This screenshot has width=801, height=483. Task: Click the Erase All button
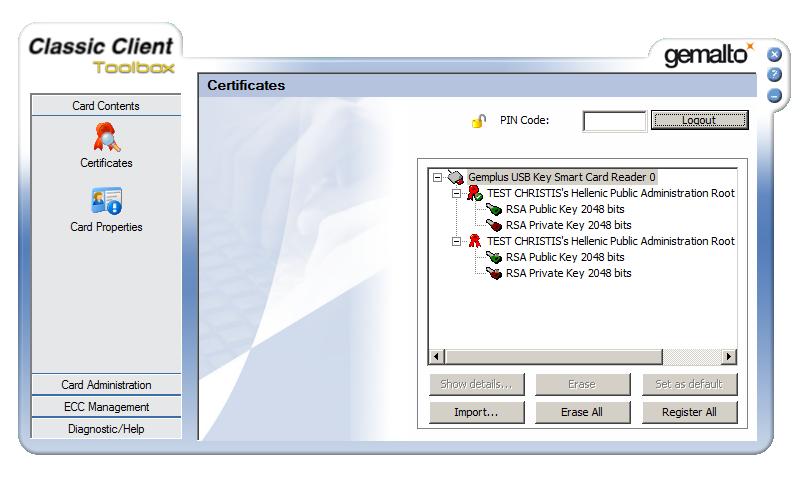pyautogui.click(x=582, y=412)
